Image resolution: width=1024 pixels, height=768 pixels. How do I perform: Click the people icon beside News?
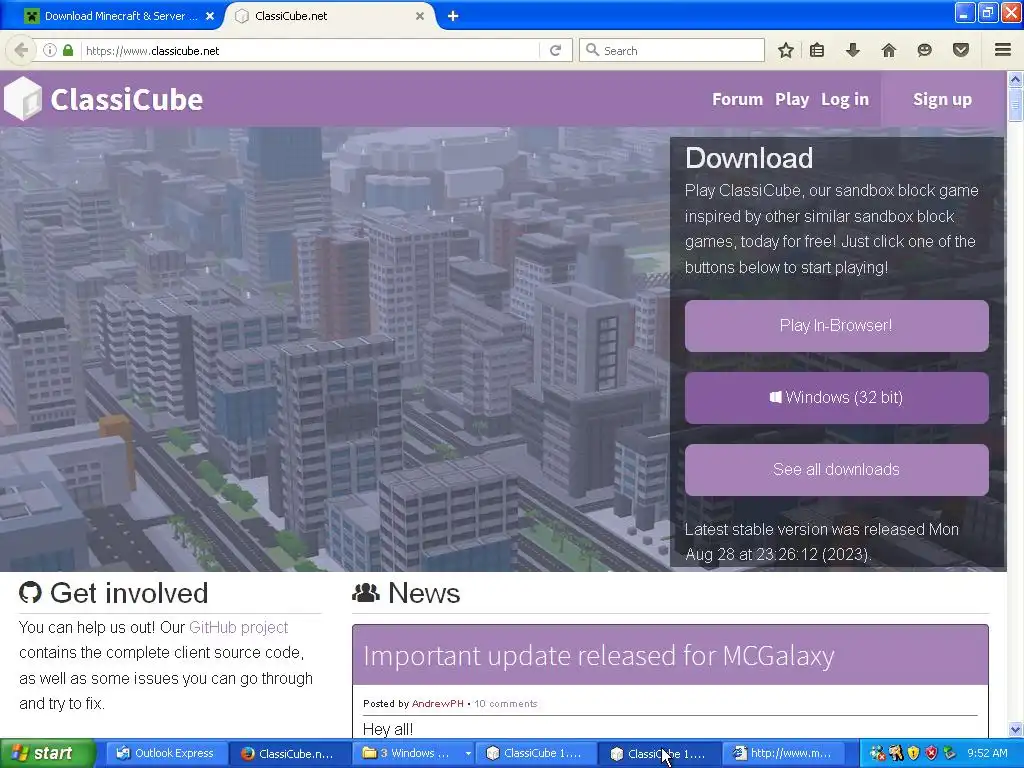[366, 592]
